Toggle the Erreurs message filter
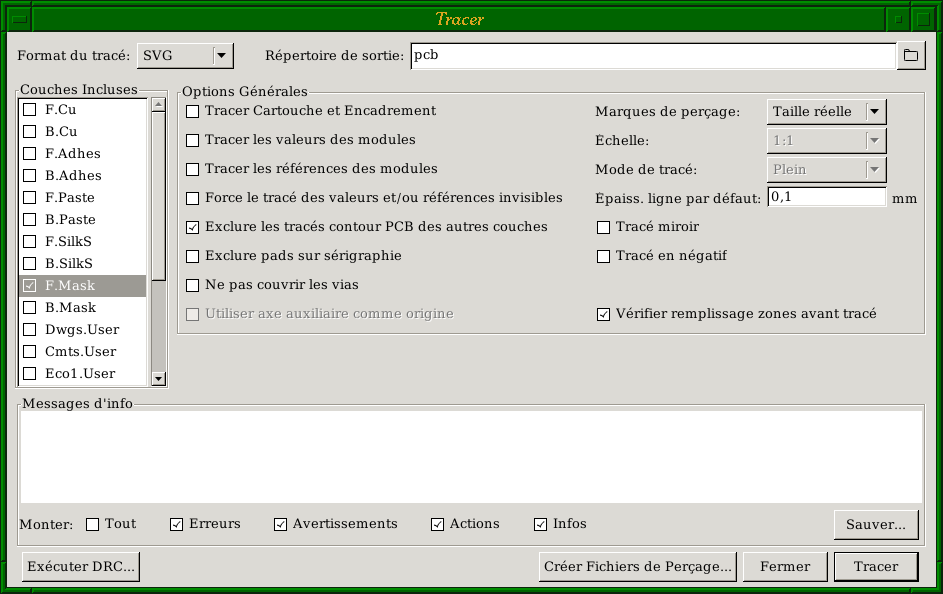This screenshot has height=594, width=943. 177,524
